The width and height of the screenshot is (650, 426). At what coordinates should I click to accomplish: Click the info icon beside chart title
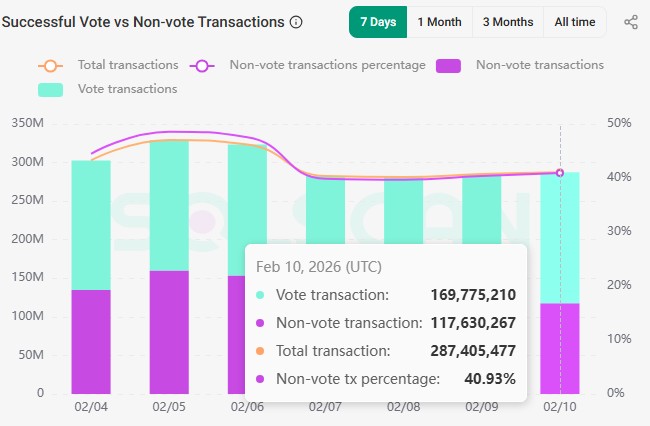pyautogui.click(x=295, y=22)
